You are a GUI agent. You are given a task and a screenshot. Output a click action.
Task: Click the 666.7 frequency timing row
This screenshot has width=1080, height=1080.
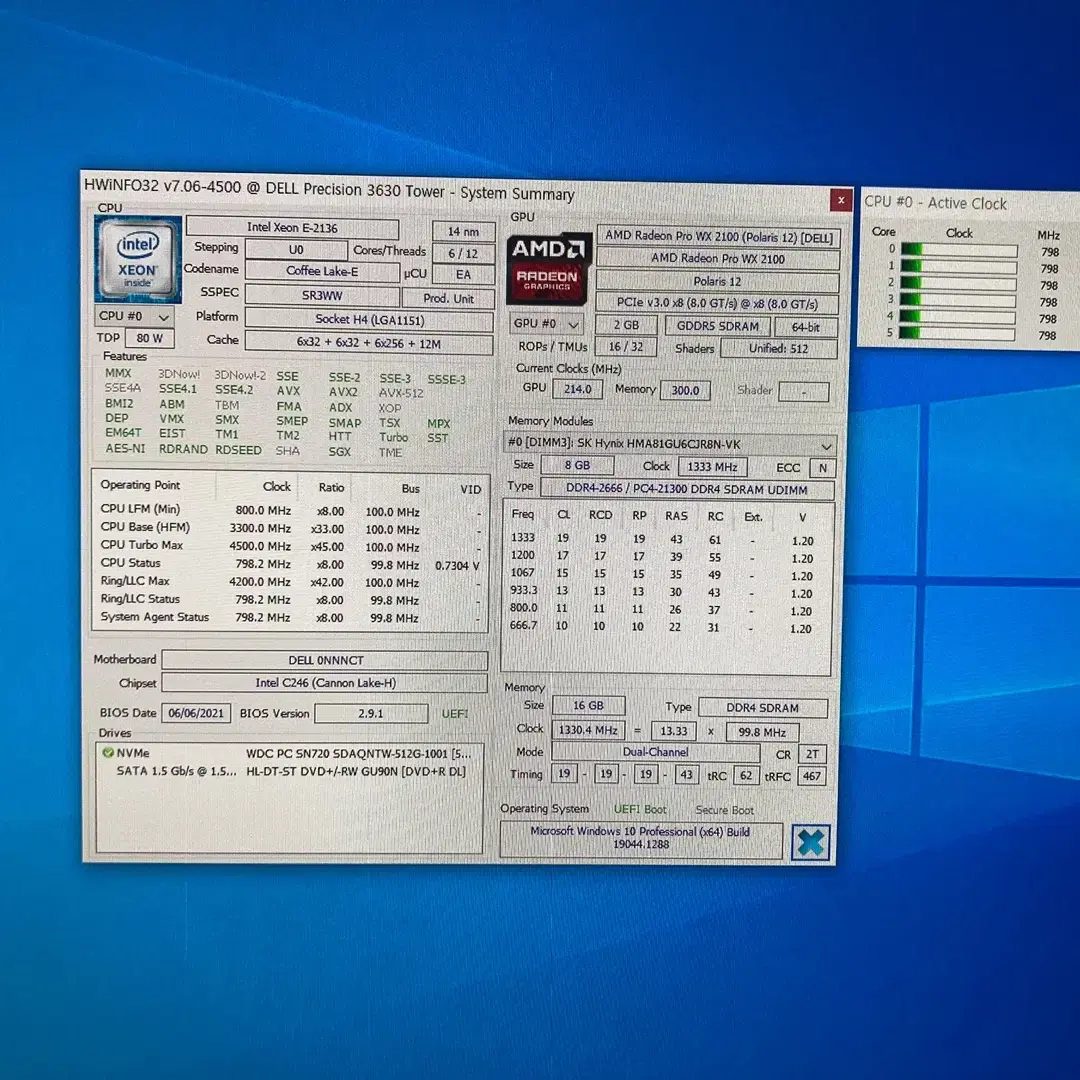[664, 627]
